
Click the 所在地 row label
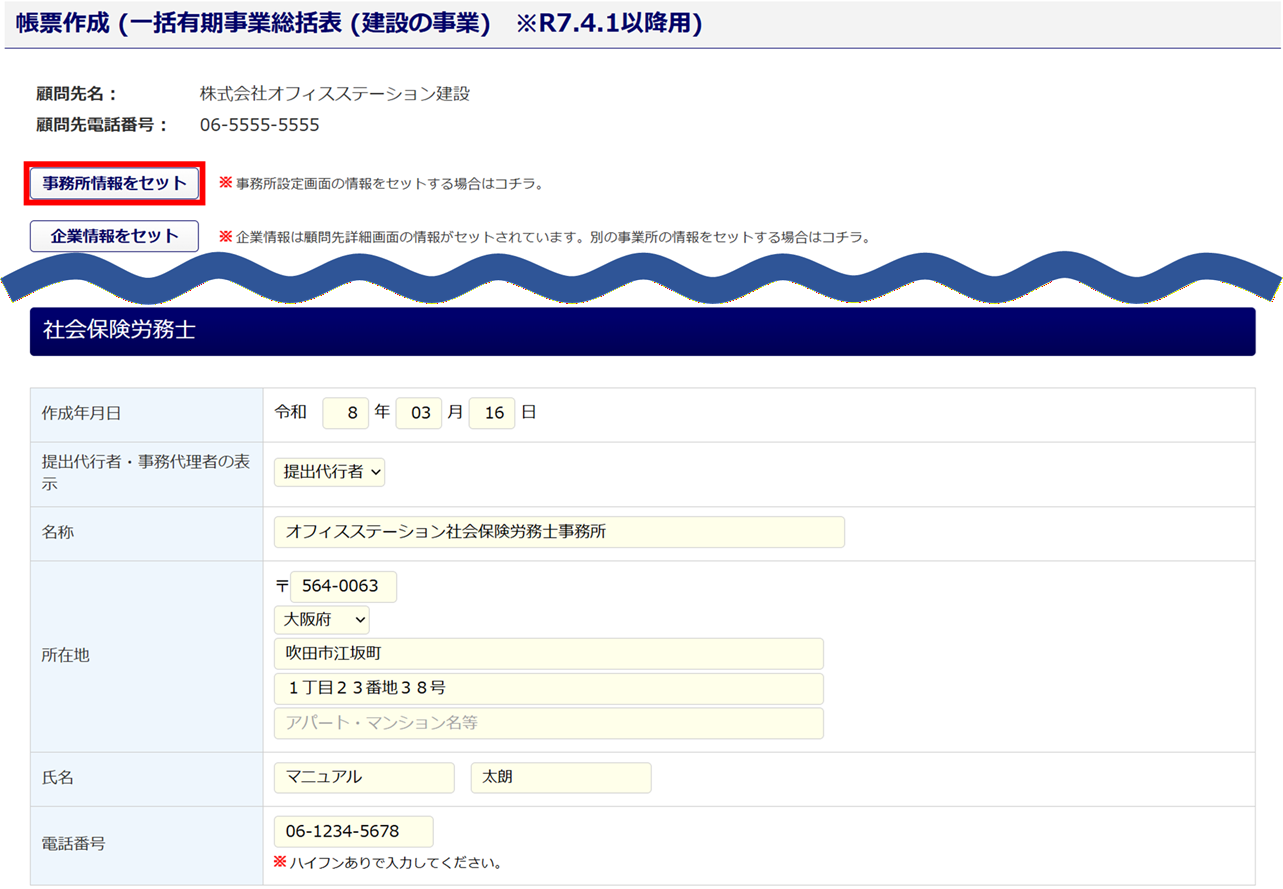[x=65, y=656]
